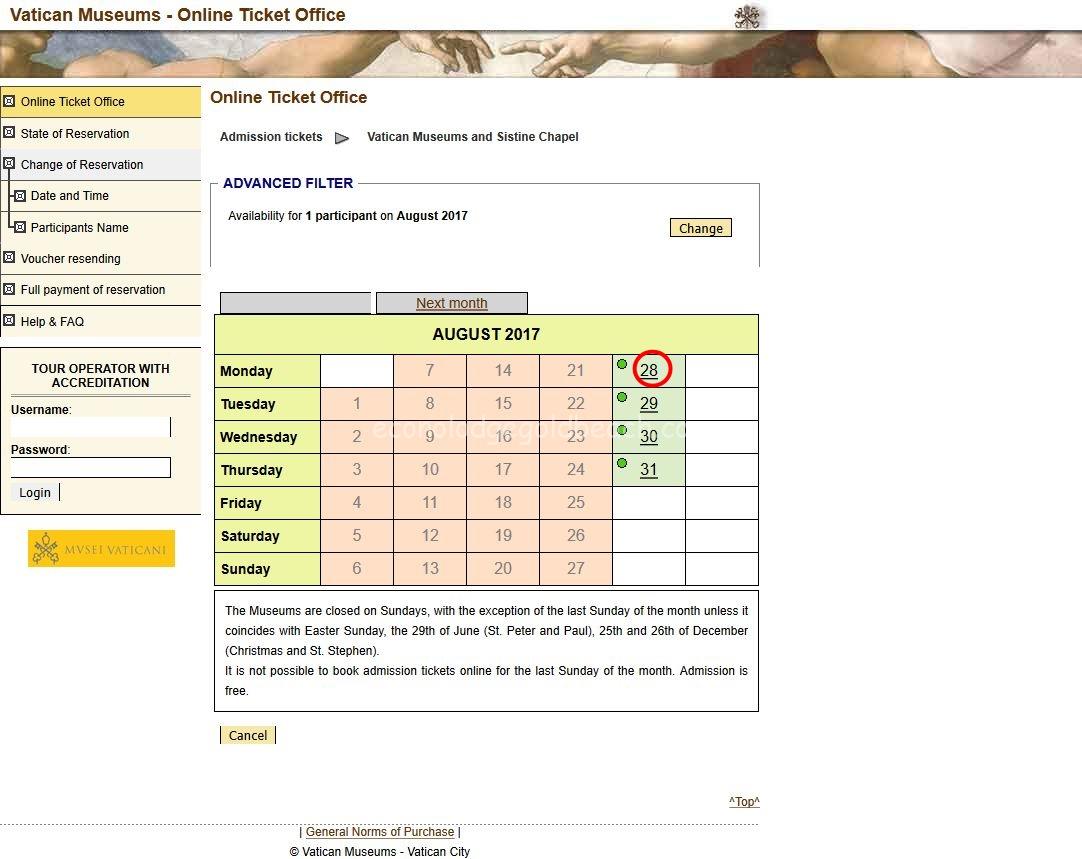1082x859 pixels.
Task: Click unavailable date 14 in calendar
Action: click(x=503, y=371)
